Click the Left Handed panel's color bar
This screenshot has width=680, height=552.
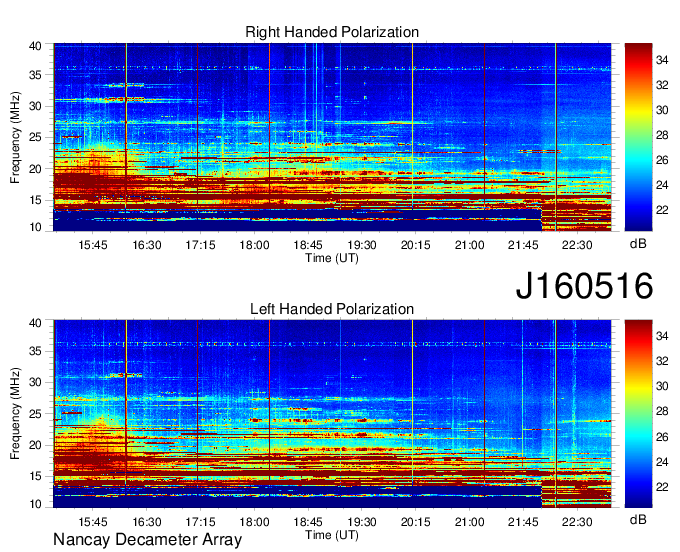tap(638, 414)
